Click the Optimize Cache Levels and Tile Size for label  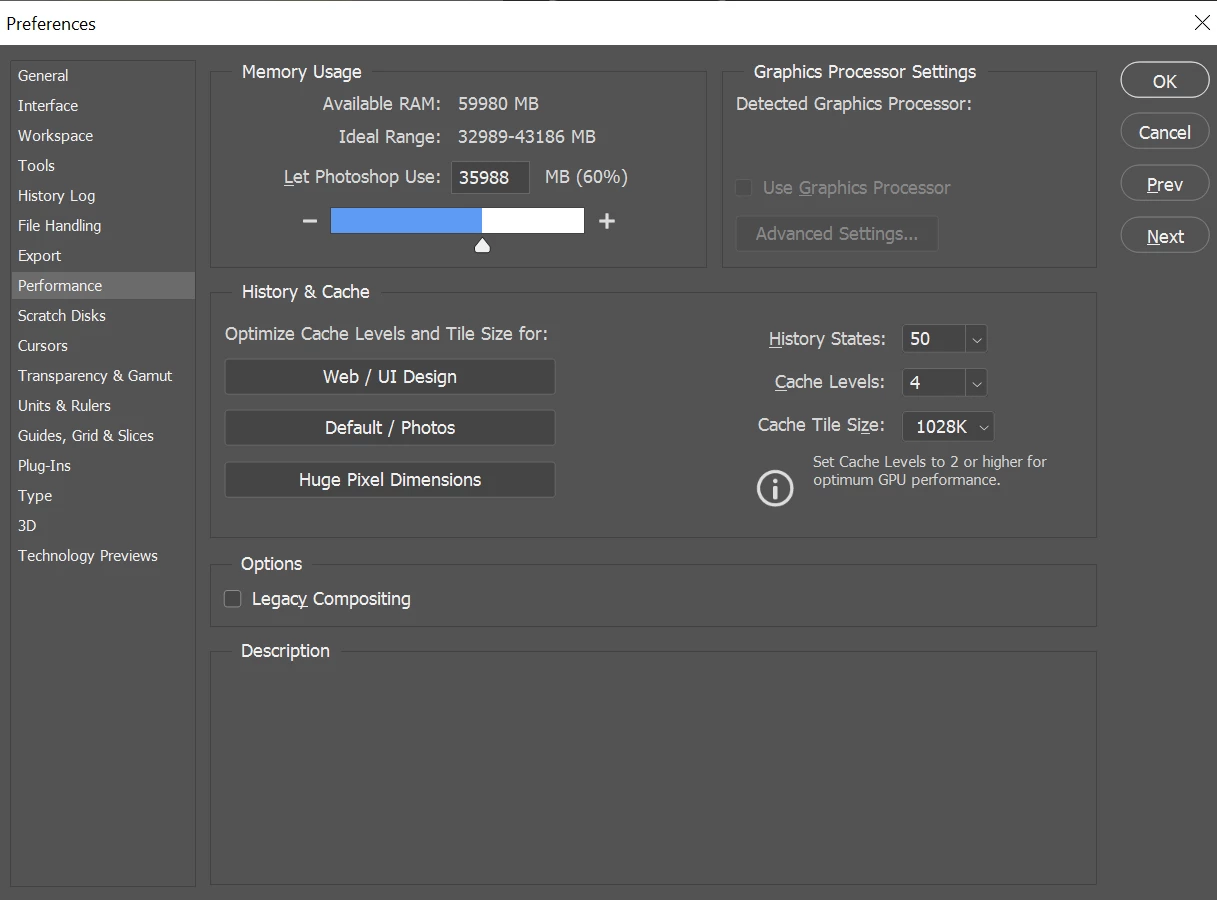386,334
